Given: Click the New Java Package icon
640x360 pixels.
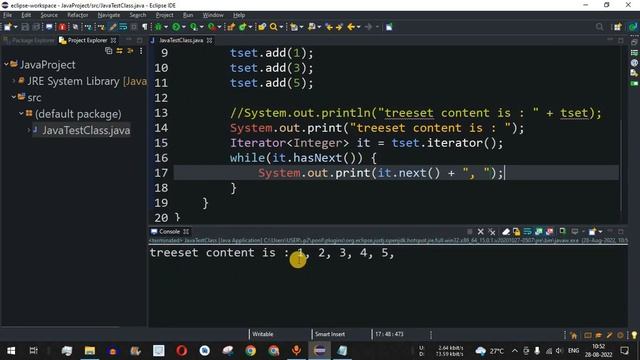Looking at the screenshot, I should (x=231, y=27).
